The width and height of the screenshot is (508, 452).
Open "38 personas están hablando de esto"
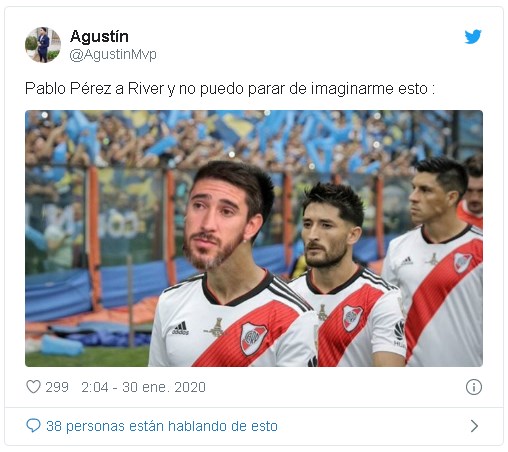[162, 426]
